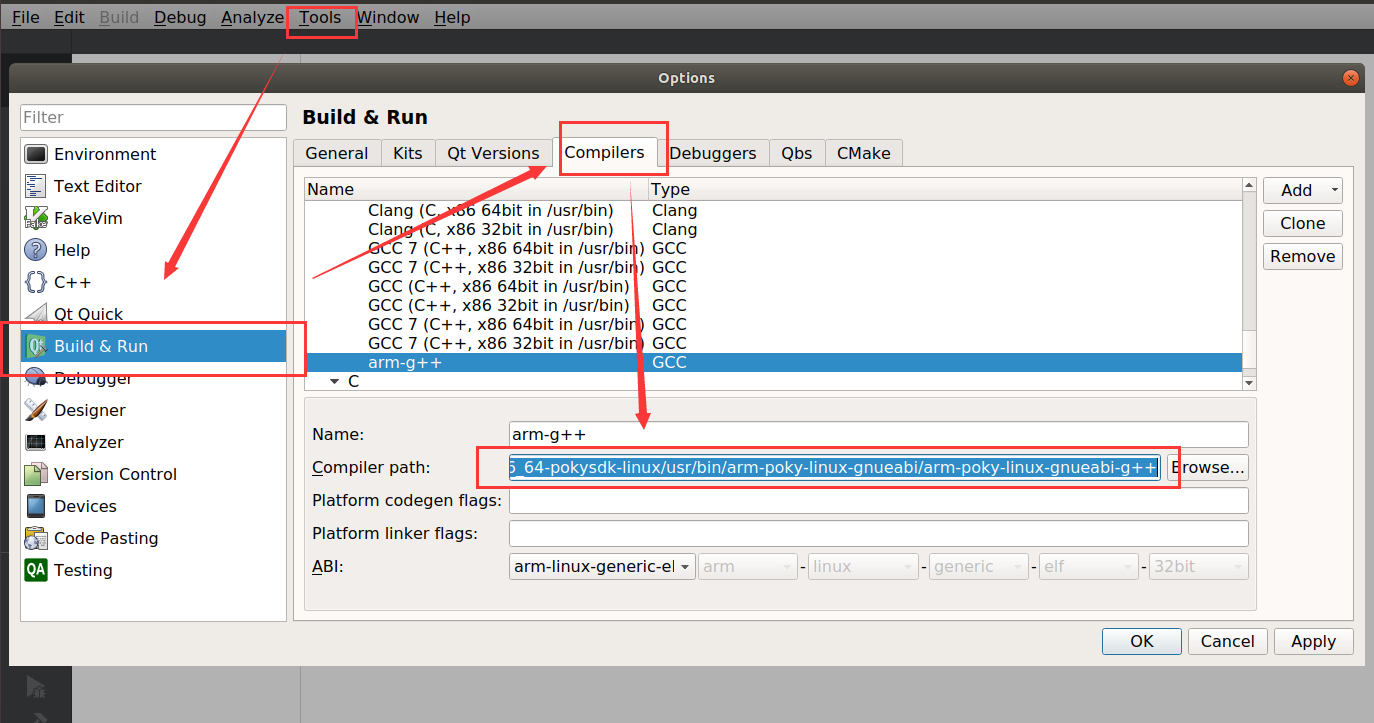Screen dimensions: 1374x723
Task: Select the C++ braces icon
Action: (36, 282)
